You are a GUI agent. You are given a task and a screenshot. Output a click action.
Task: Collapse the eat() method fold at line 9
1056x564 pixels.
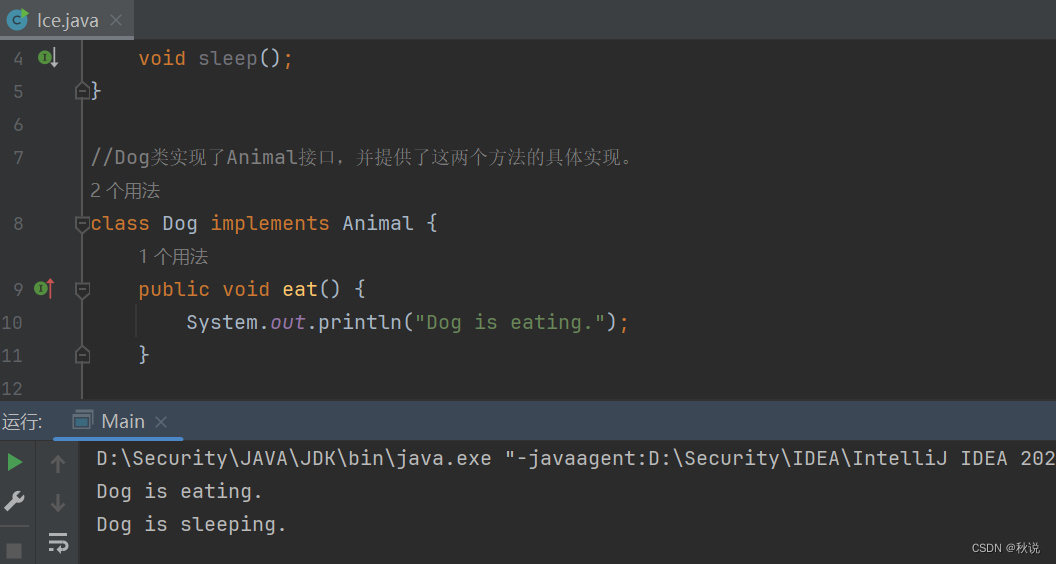[x=82, y=290]
